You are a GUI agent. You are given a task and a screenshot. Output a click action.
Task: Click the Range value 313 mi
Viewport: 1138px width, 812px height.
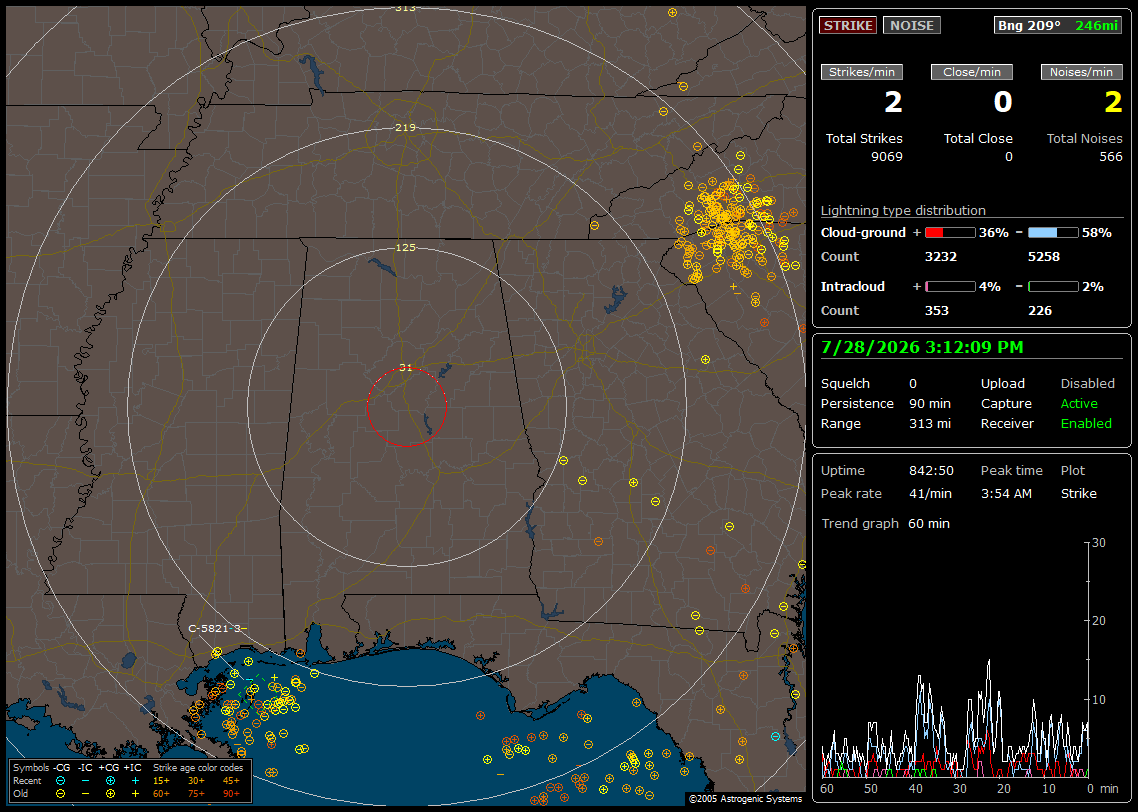coord(930,424)
